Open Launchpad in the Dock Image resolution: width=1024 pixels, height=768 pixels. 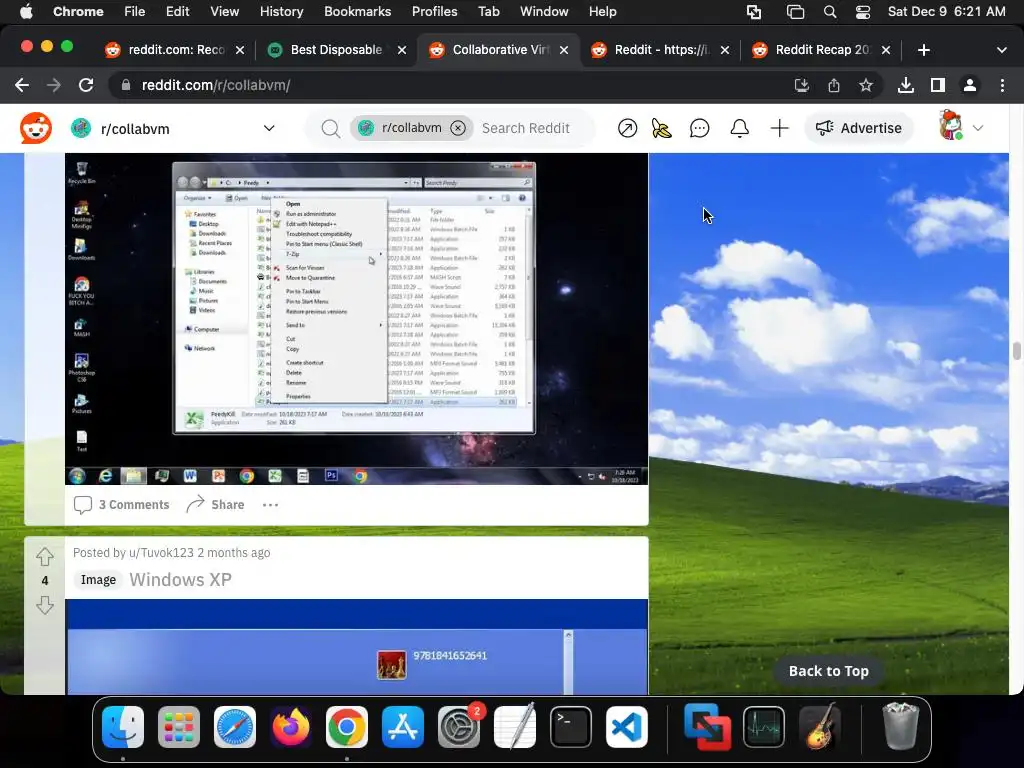tap(179, 727)
